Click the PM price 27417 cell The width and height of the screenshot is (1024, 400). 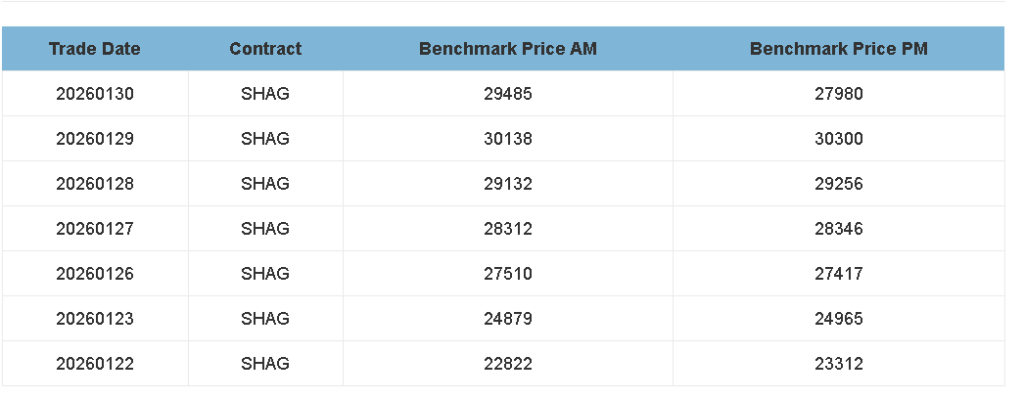click(x=838, y=274)
